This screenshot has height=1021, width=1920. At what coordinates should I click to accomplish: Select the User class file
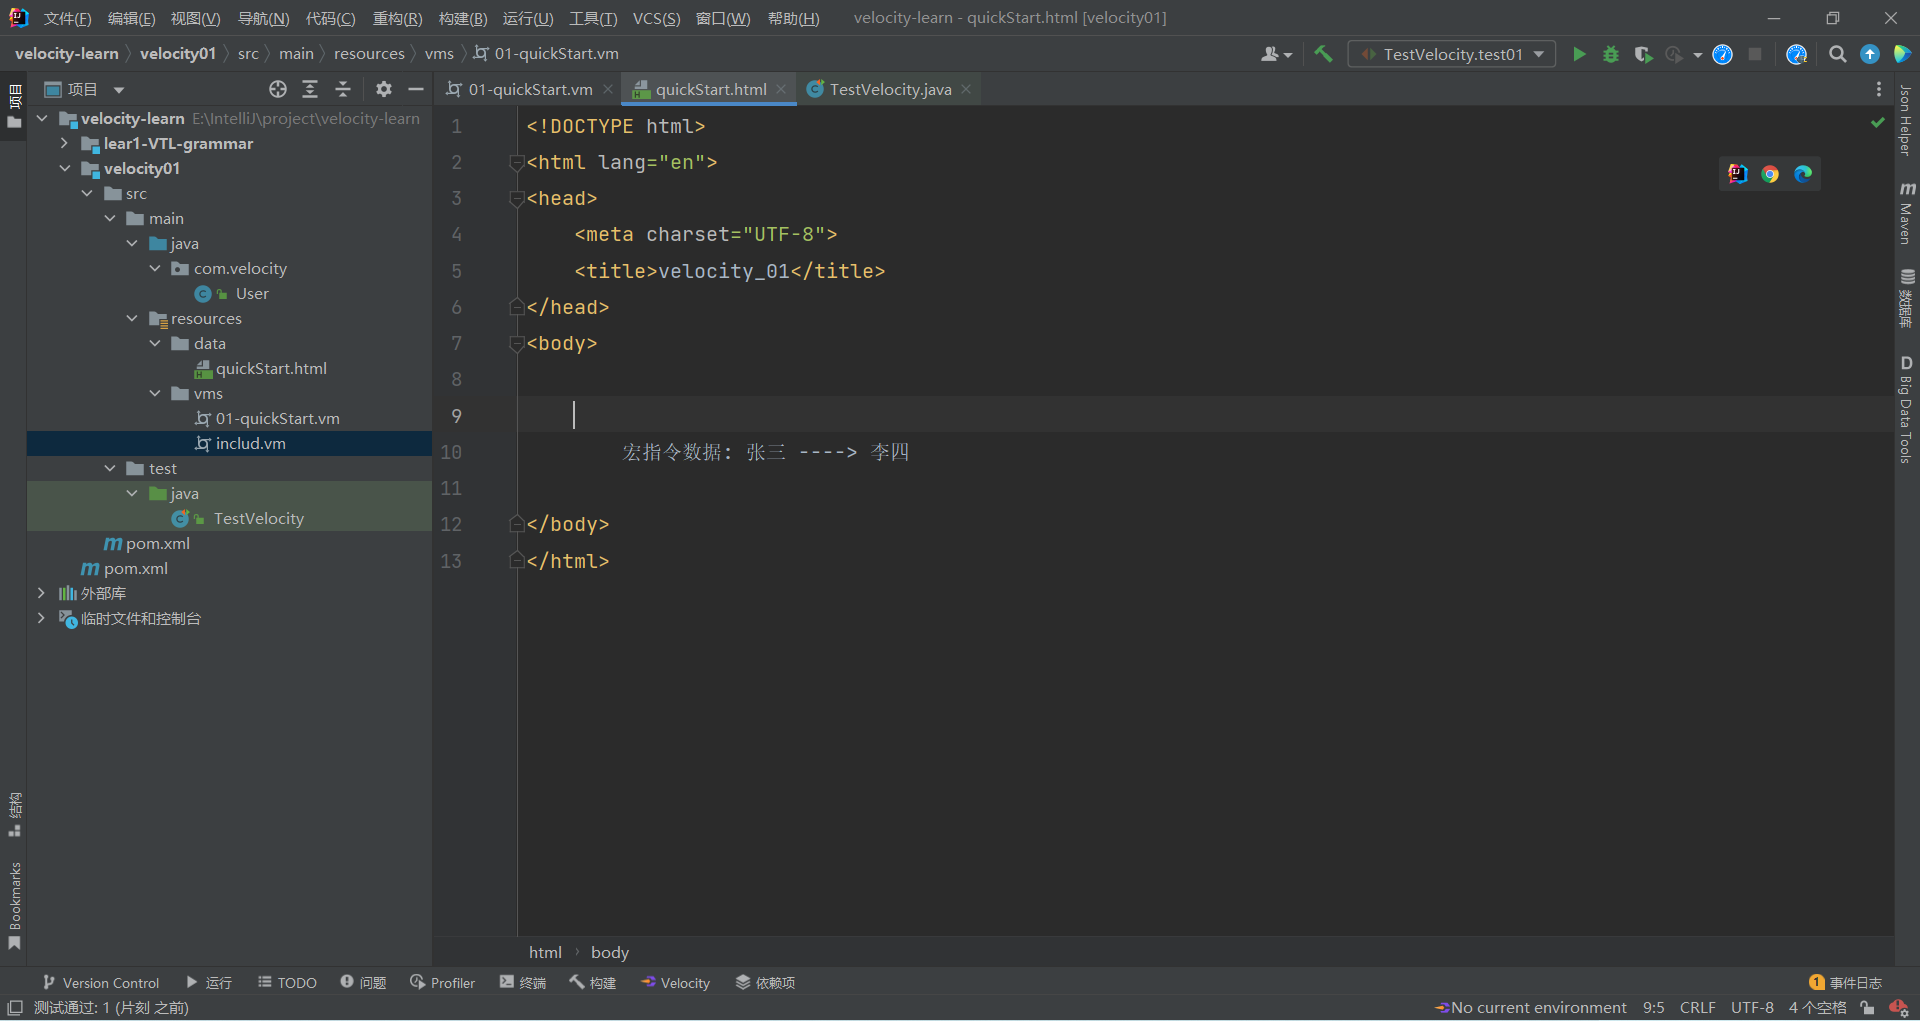tap(252, 293)
